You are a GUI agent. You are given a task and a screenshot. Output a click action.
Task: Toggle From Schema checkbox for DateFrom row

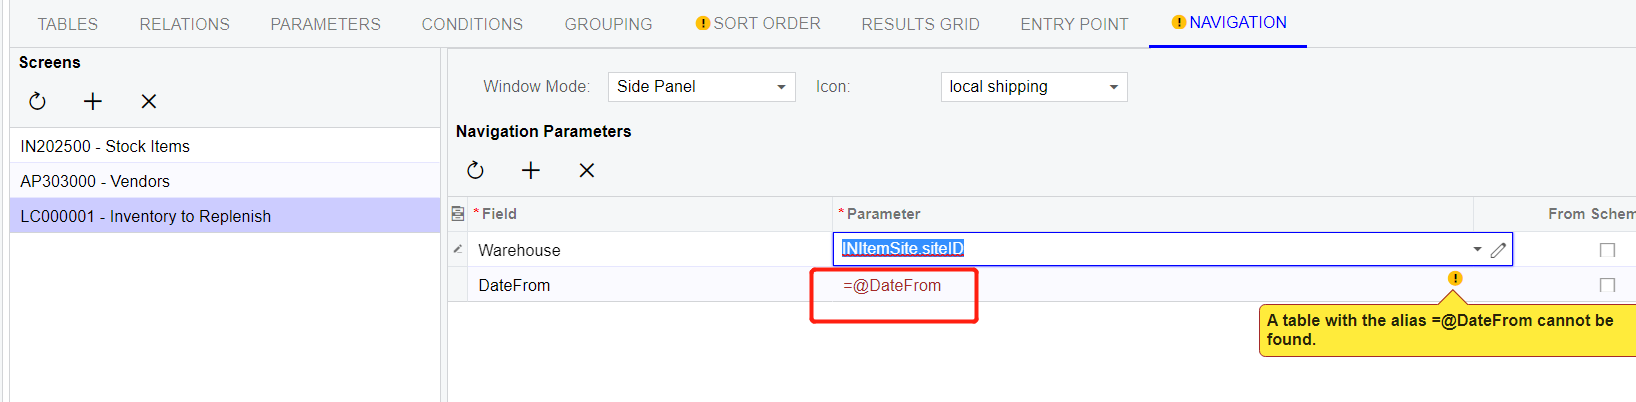coord(1607,285)
